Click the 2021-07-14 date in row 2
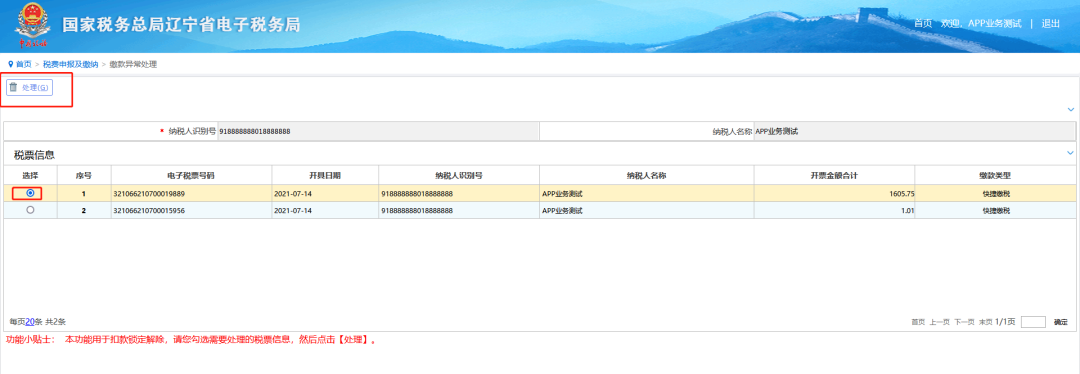This screenshot has height=374, width=1080. [x=293, y=211]
